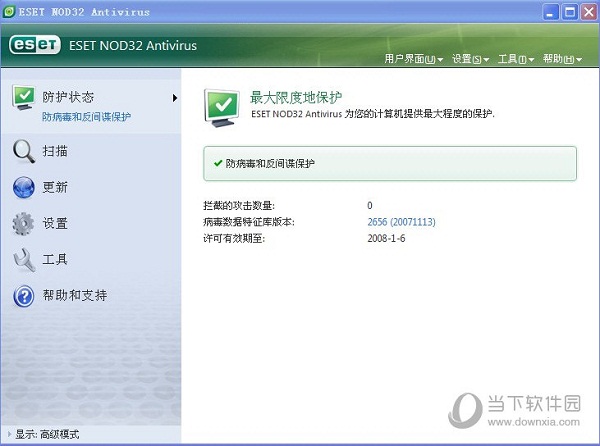This screenshot has height=446, width=600.
Task: Click the ESET NOD32 Antivirus header title
Action: click(x=133, y=46)
